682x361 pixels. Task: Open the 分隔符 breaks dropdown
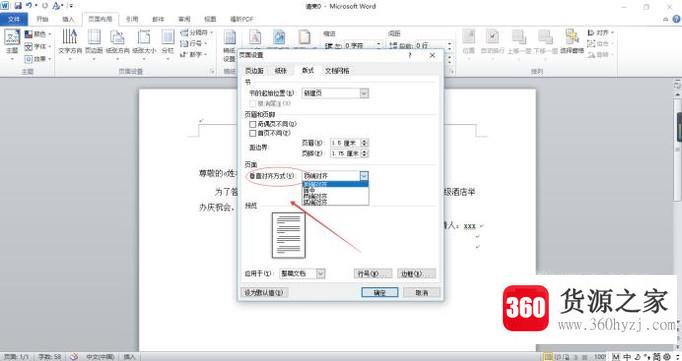[x=197, y=33]
